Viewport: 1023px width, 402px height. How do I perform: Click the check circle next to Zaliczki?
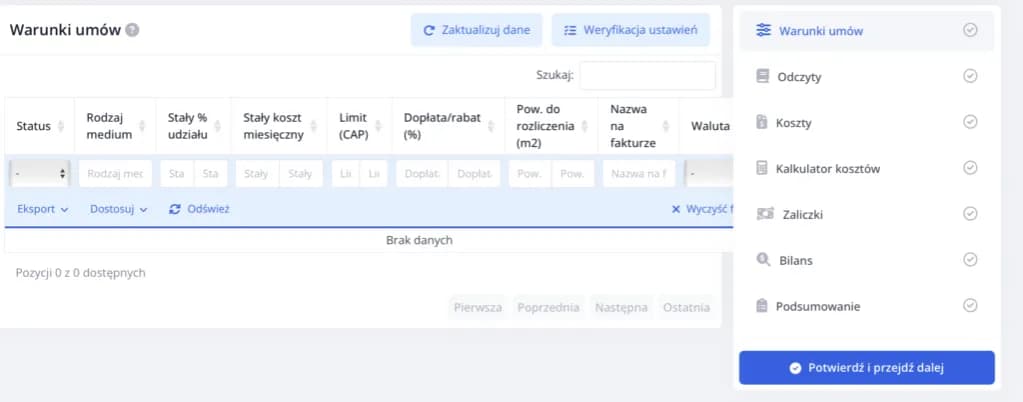coord(970,213)
